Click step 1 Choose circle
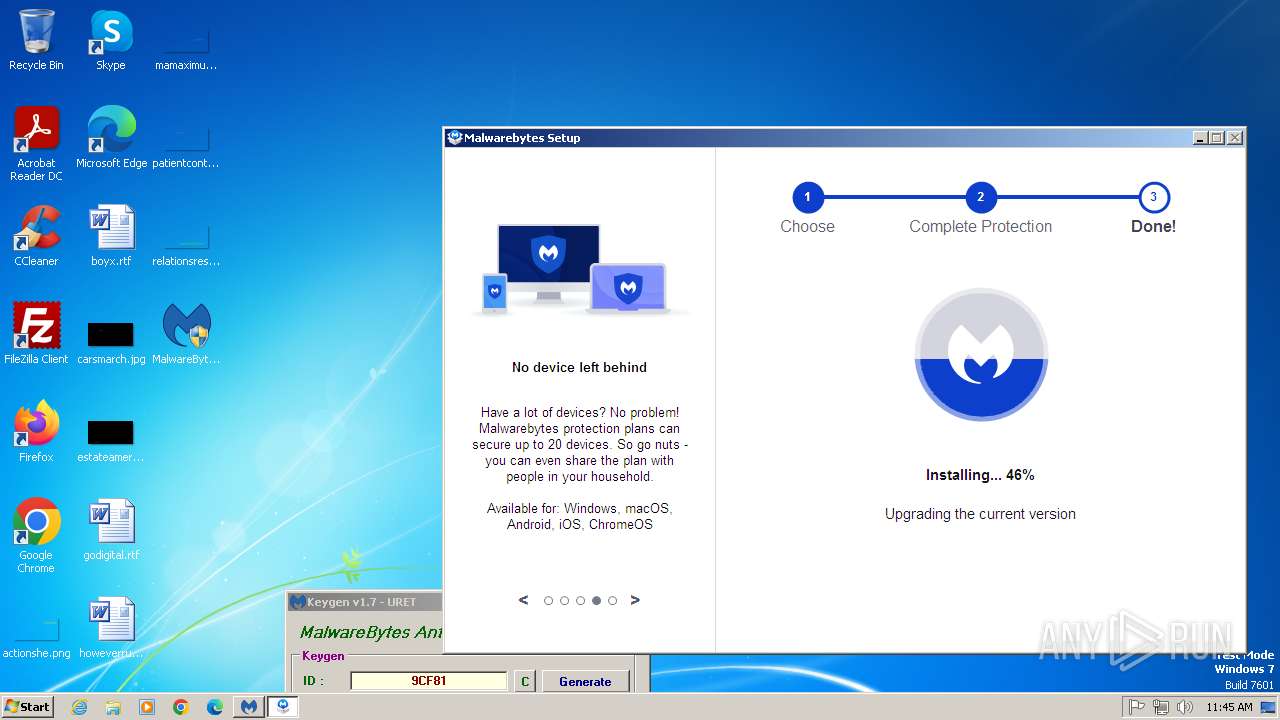 pos(807,197)
